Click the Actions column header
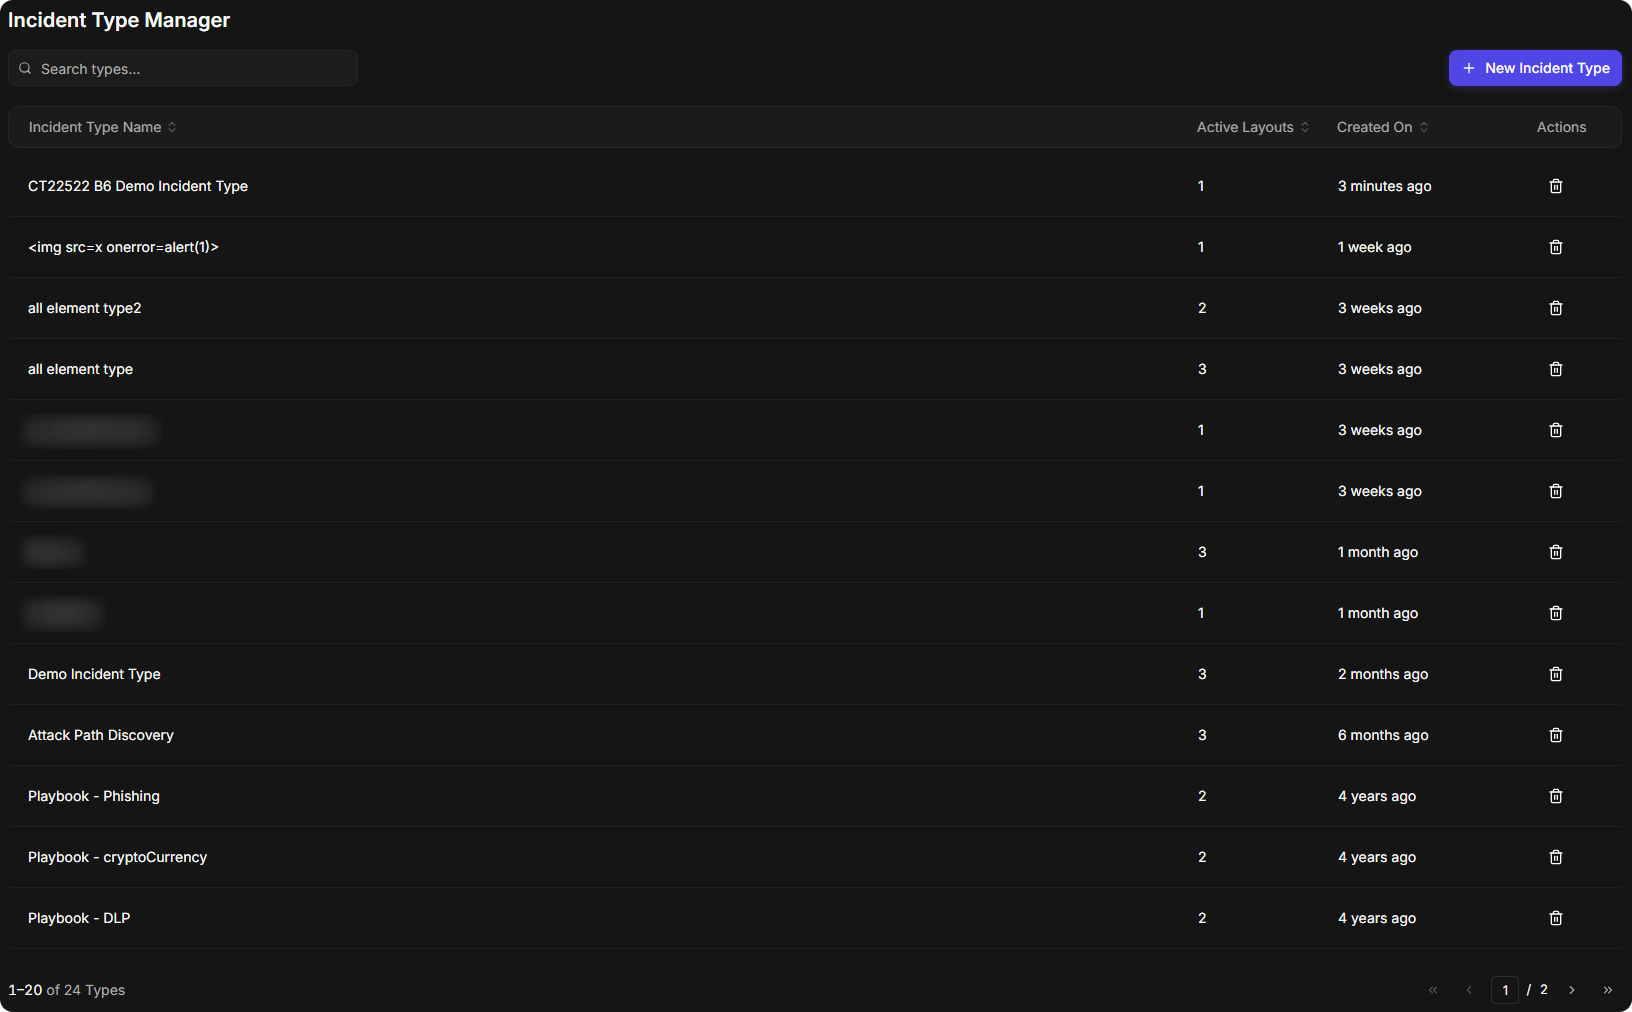1632x1012 pixels. pos(1561,127)
